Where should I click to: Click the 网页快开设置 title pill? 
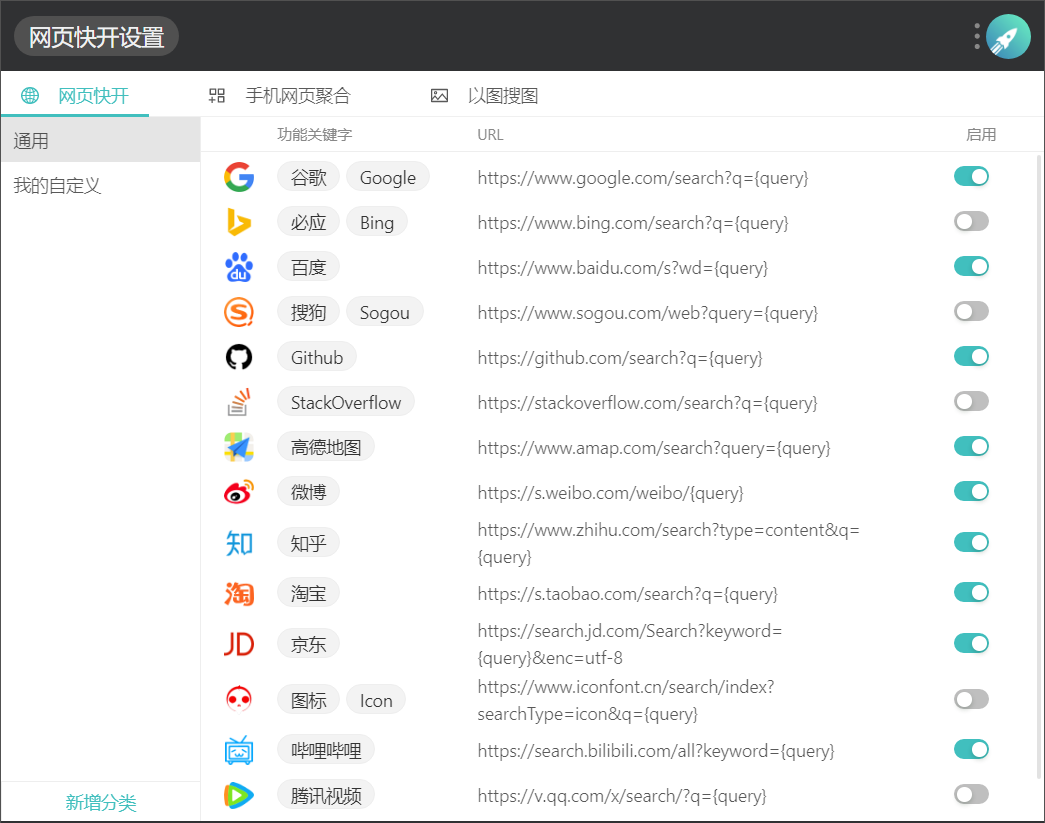(x=96, y=37)
